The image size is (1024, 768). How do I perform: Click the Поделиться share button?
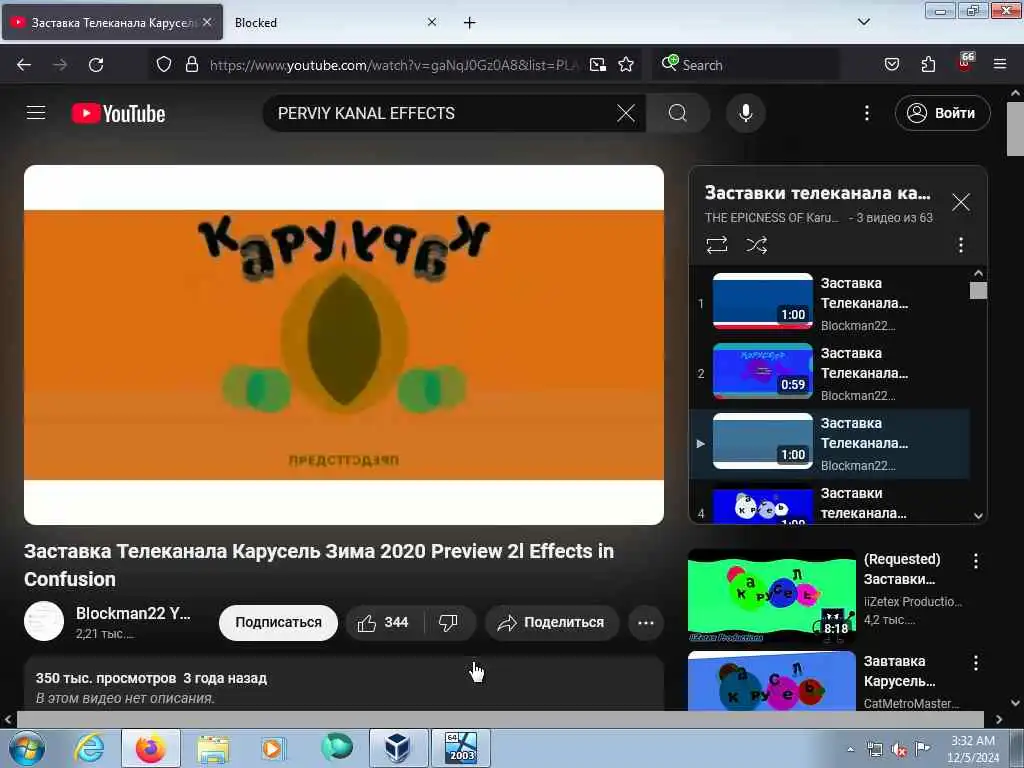(551, 622)
